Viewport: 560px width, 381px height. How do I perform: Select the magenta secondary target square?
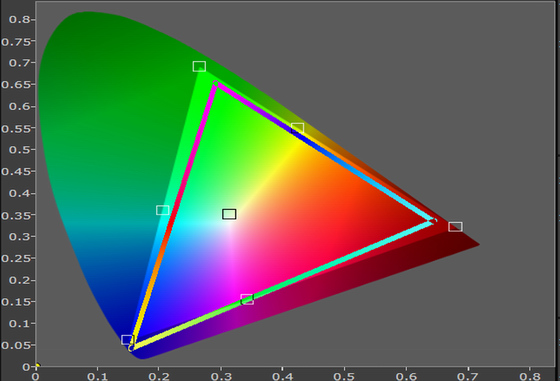point(247,299)
